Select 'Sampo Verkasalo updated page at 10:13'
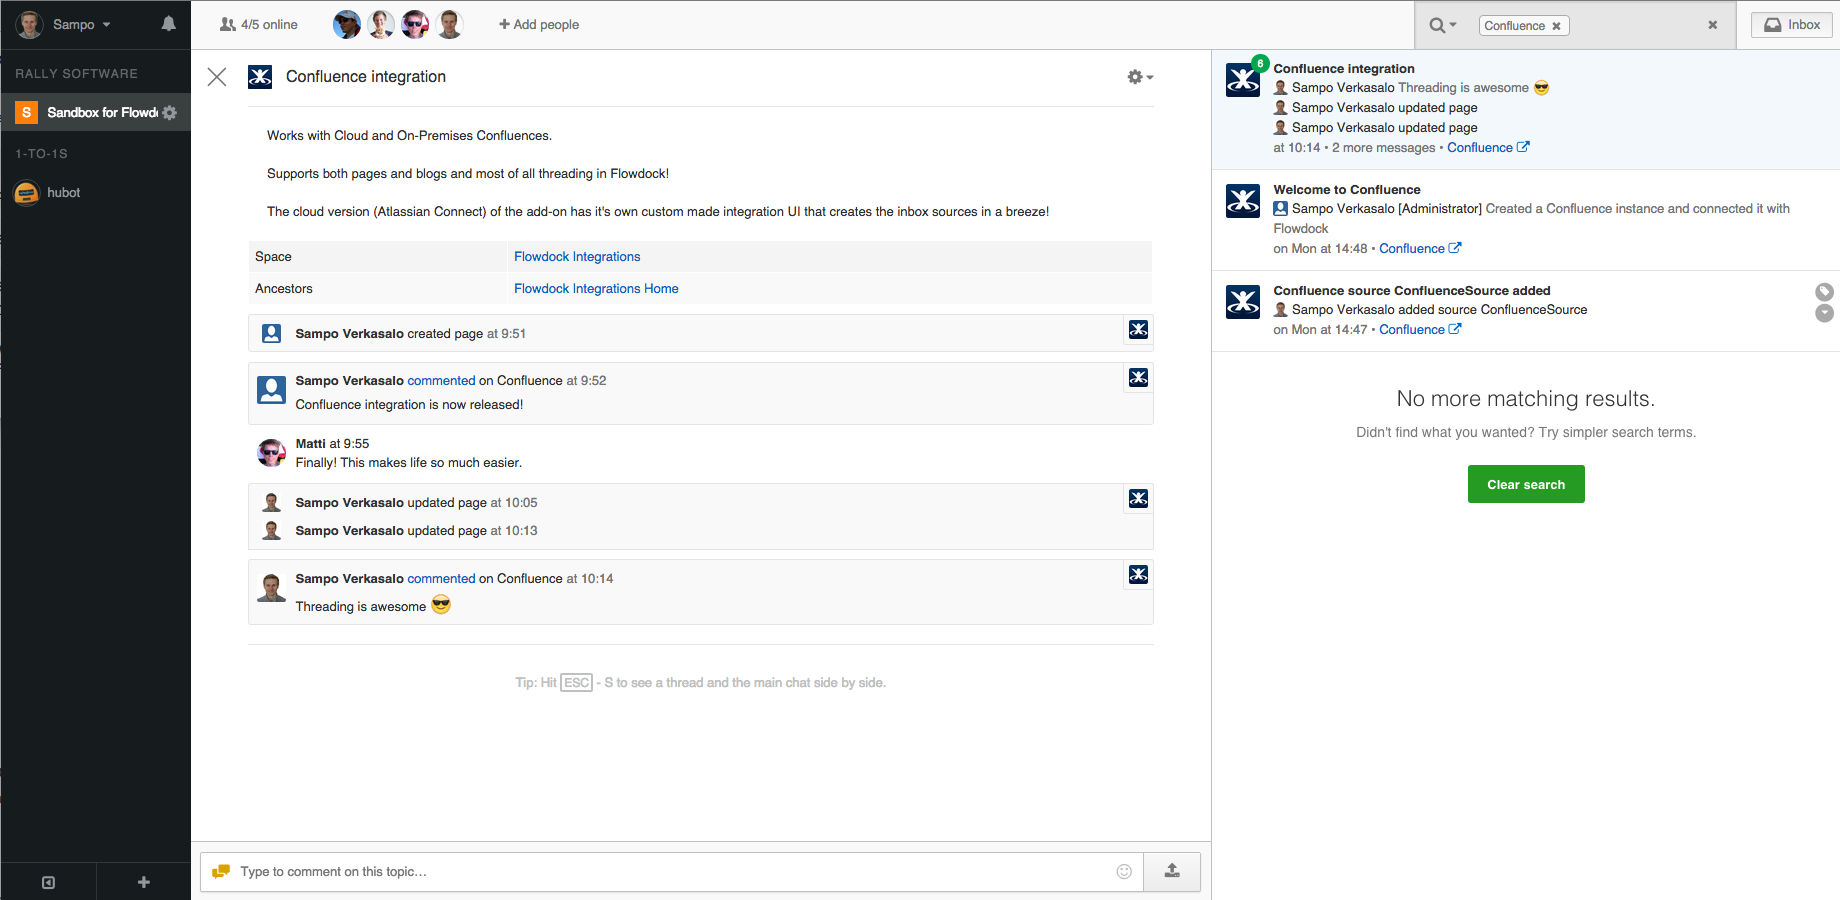Viewport: 1840px width, 900px height. 416,531
